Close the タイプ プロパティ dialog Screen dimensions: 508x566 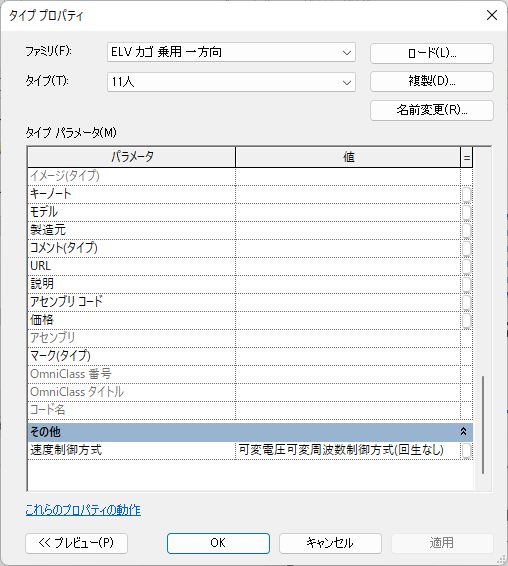pos(492,15)
